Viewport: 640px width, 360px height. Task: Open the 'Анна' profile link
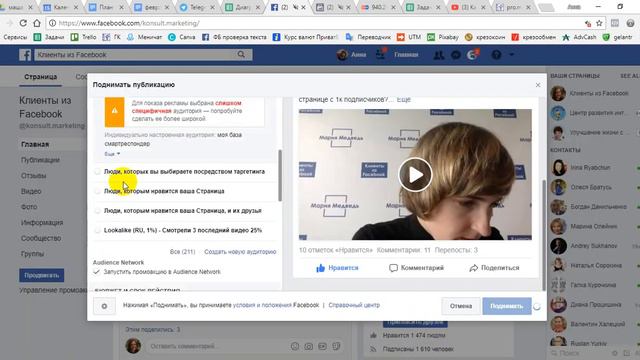[x=351, y=55]
